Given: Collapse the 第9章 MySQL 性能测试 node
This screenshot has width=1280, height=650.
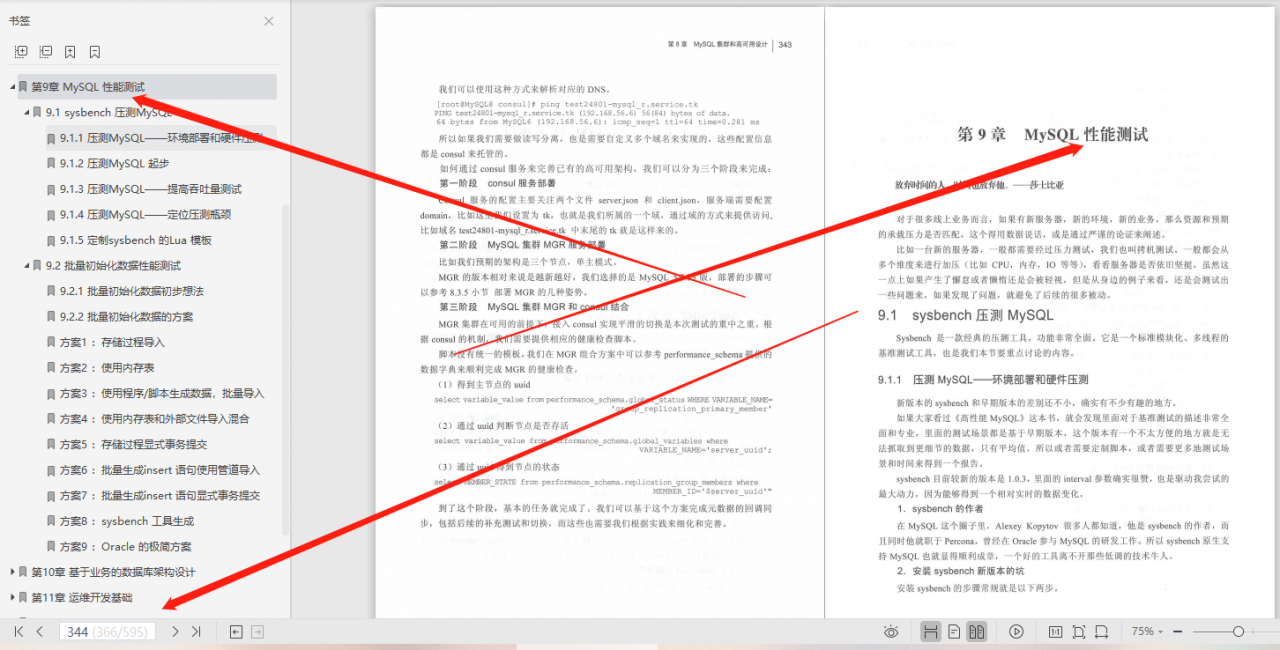Looking at the screenshot, I should point(13,87).
